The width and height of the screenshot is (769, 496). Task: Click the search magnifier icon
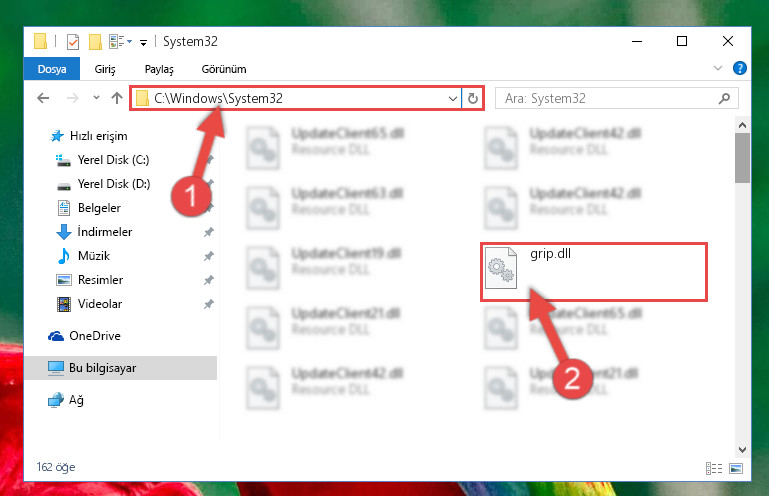pyautogui.click(x=724, y=99)
